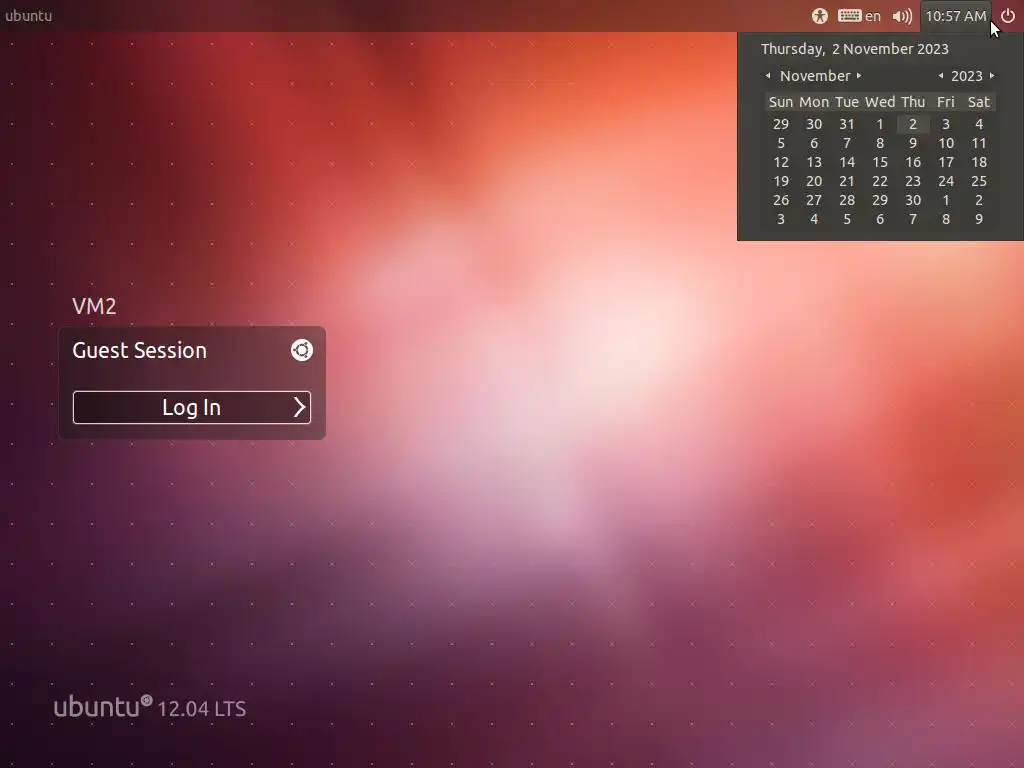Go to previous month arrow beside November
The height and width of the screenshot is (768, 1024).
(768, 76)
